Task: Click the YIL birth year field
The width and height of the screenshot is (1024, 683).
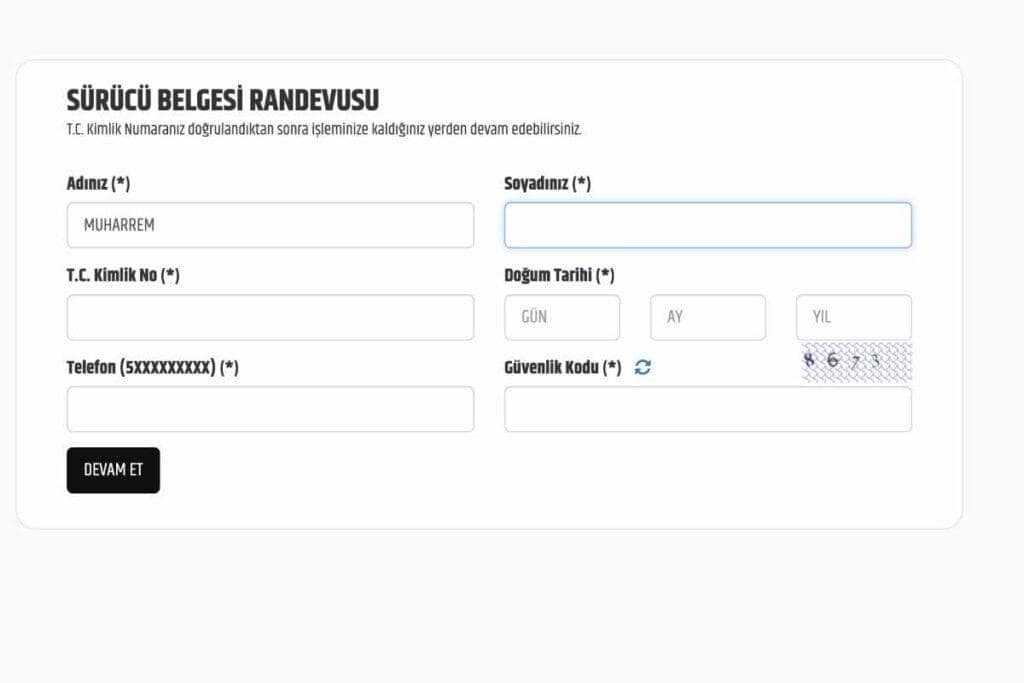Action: 853,317
